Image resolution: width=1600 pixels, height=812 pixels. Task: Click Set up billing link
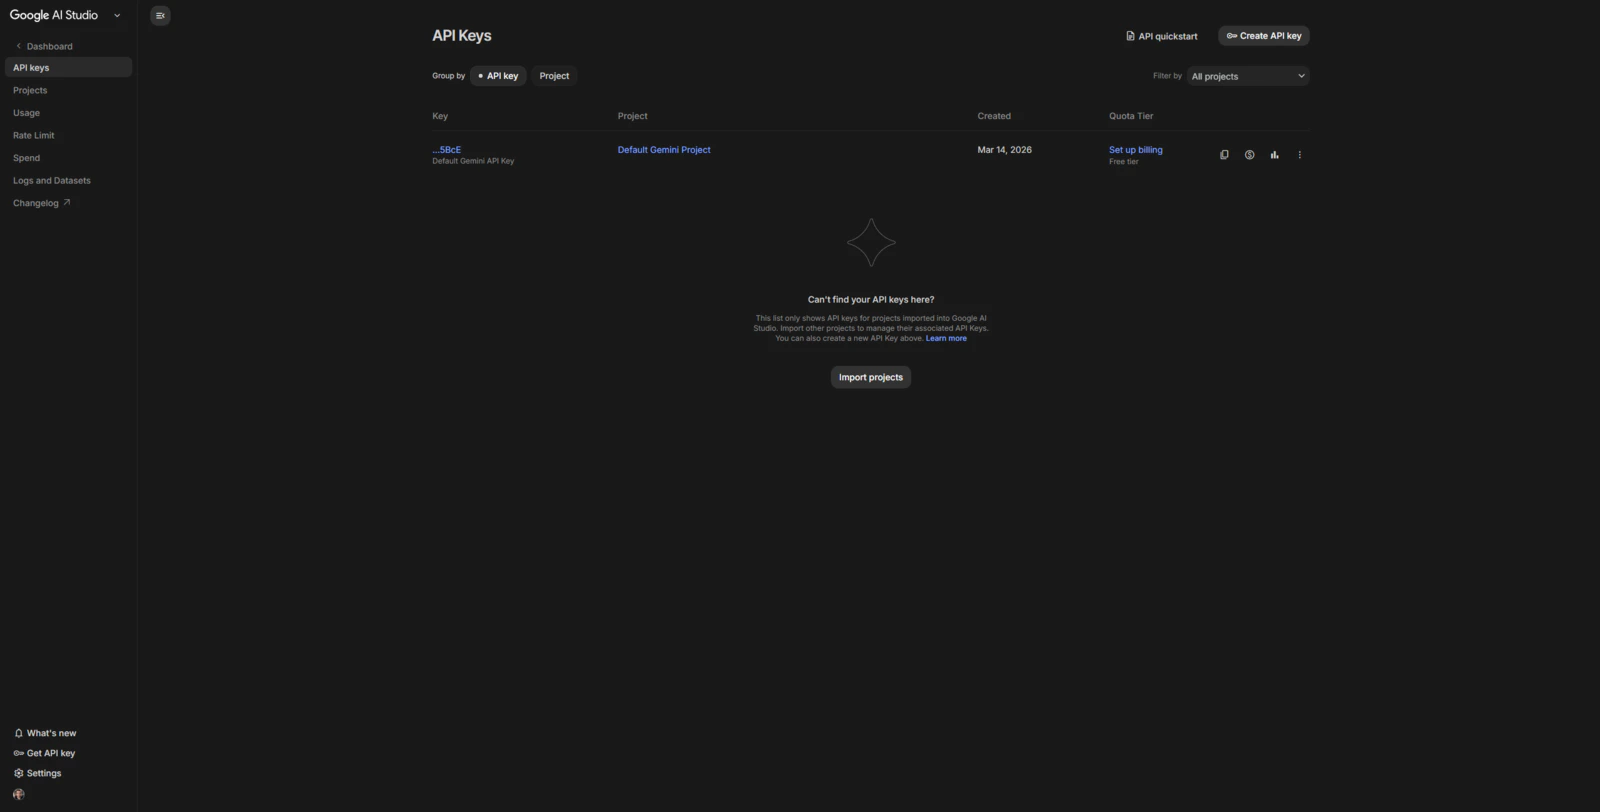(1136, 150)
